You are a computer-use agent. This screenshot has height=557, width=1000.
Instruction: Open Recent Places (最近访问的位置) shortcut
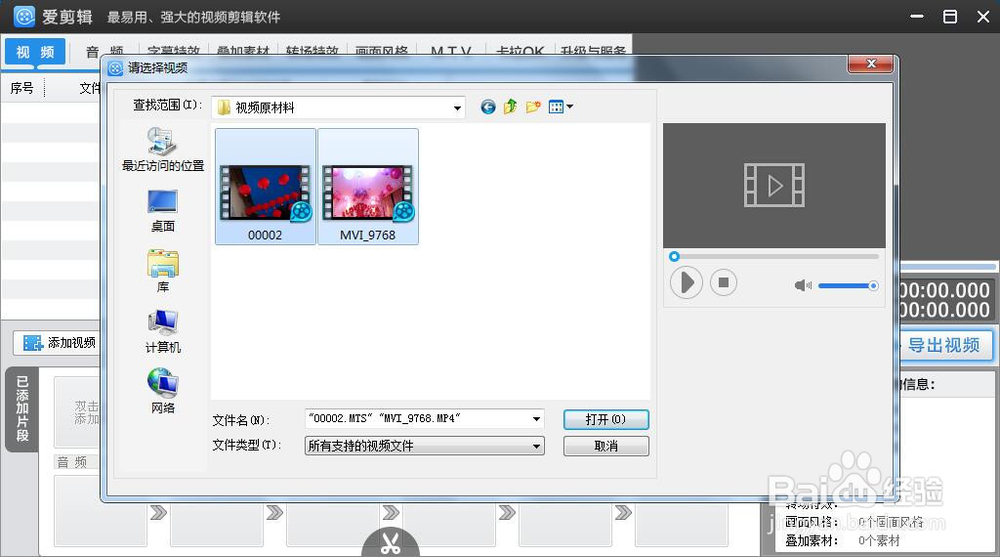[163, 149]
